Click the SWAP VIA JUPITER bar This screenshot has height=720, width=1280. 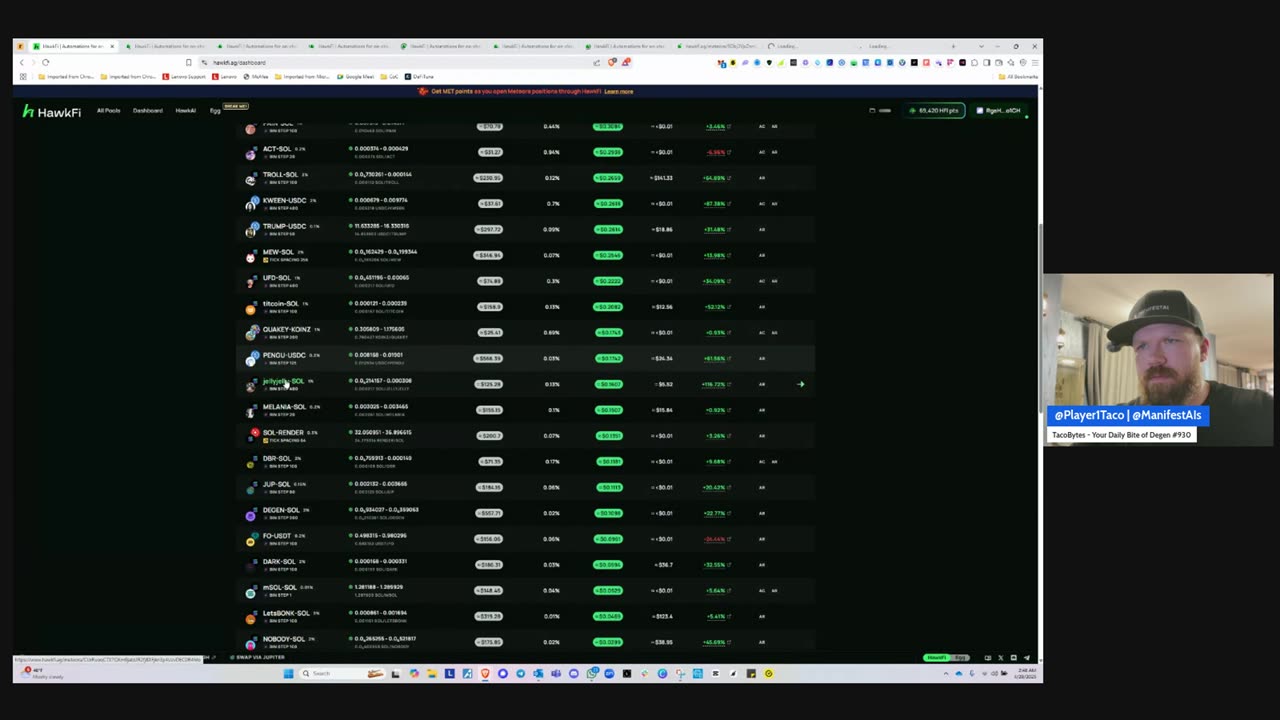258,657
